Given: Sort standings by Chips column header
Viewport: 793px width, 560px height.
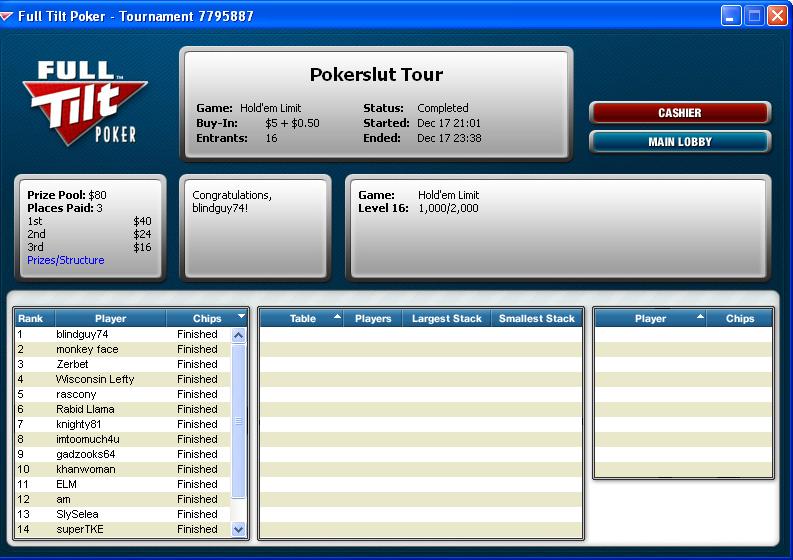Looking at the screenshot, I should coord(207,318).
